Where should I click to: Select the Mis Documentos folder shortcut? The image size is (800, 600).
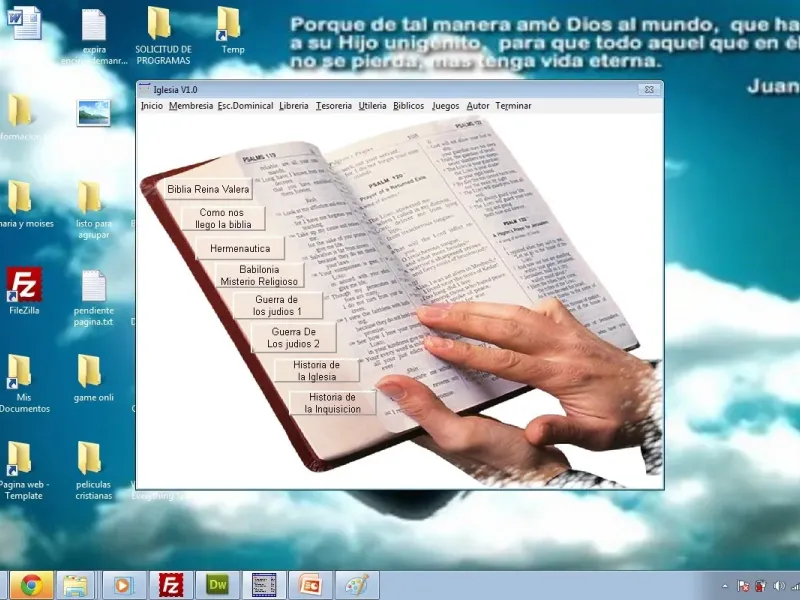point(23,384)
